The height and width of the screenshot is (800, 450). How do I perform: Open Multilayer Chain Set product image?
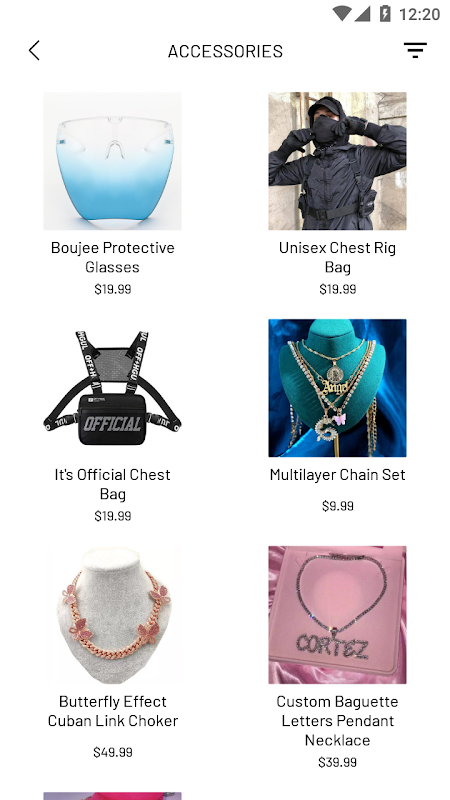pyautogui.click(x=337, y=388)
